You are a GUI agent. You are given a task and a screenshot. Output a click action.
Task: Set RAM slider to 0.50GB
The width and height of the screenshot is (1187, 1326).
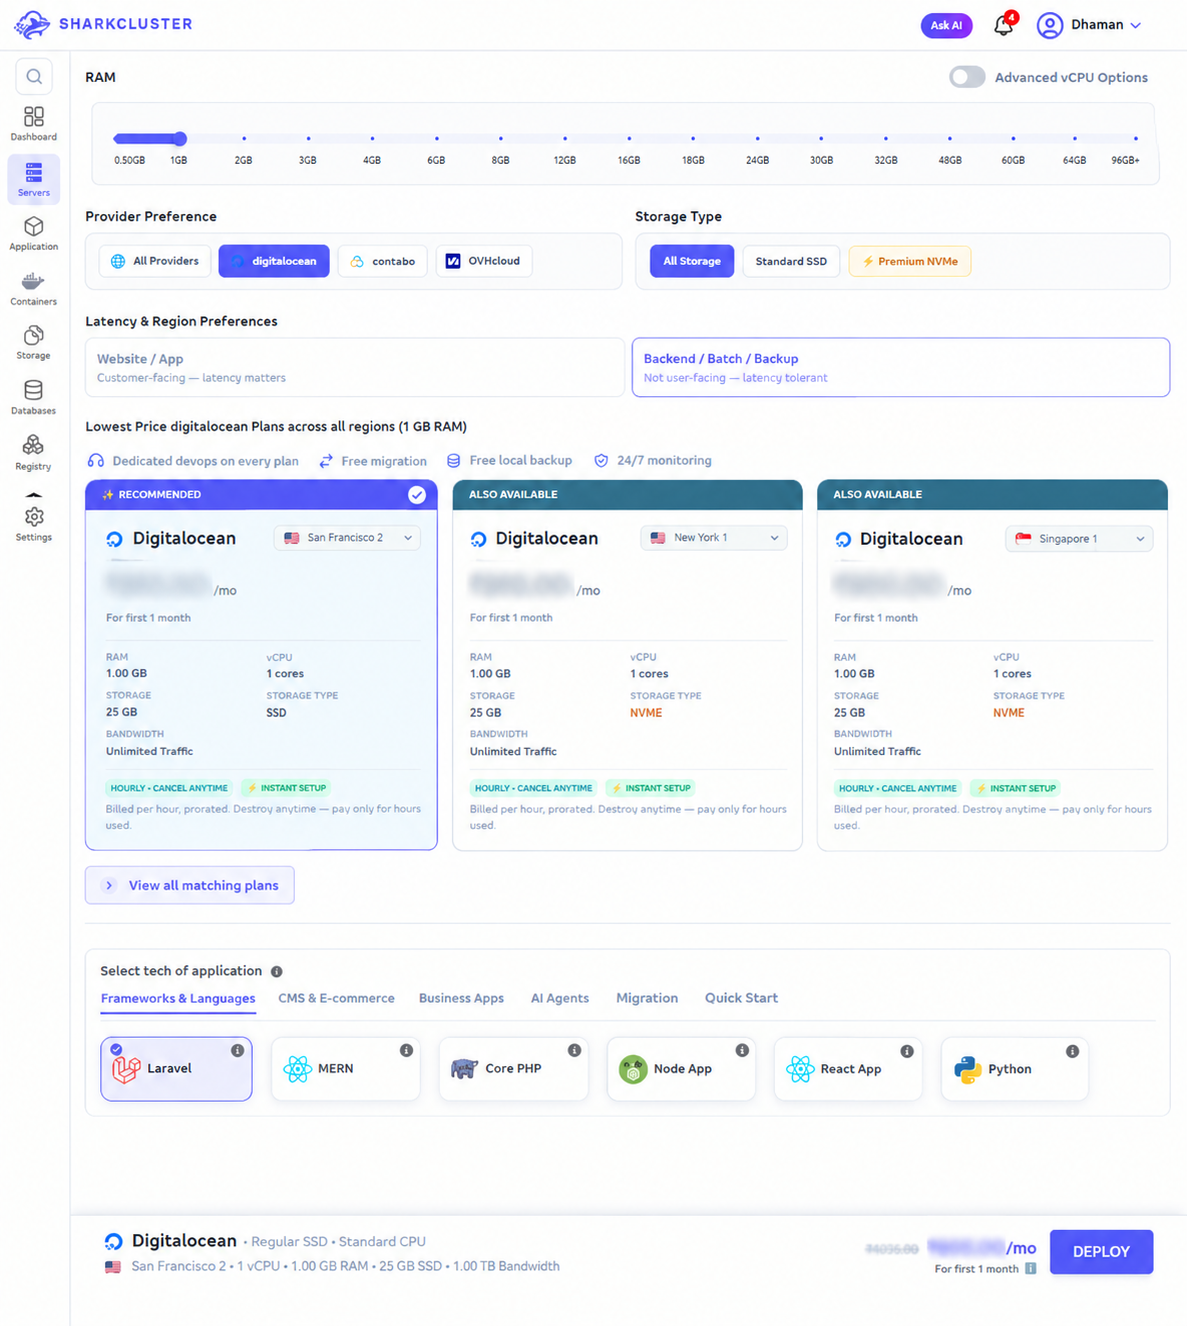119,139
